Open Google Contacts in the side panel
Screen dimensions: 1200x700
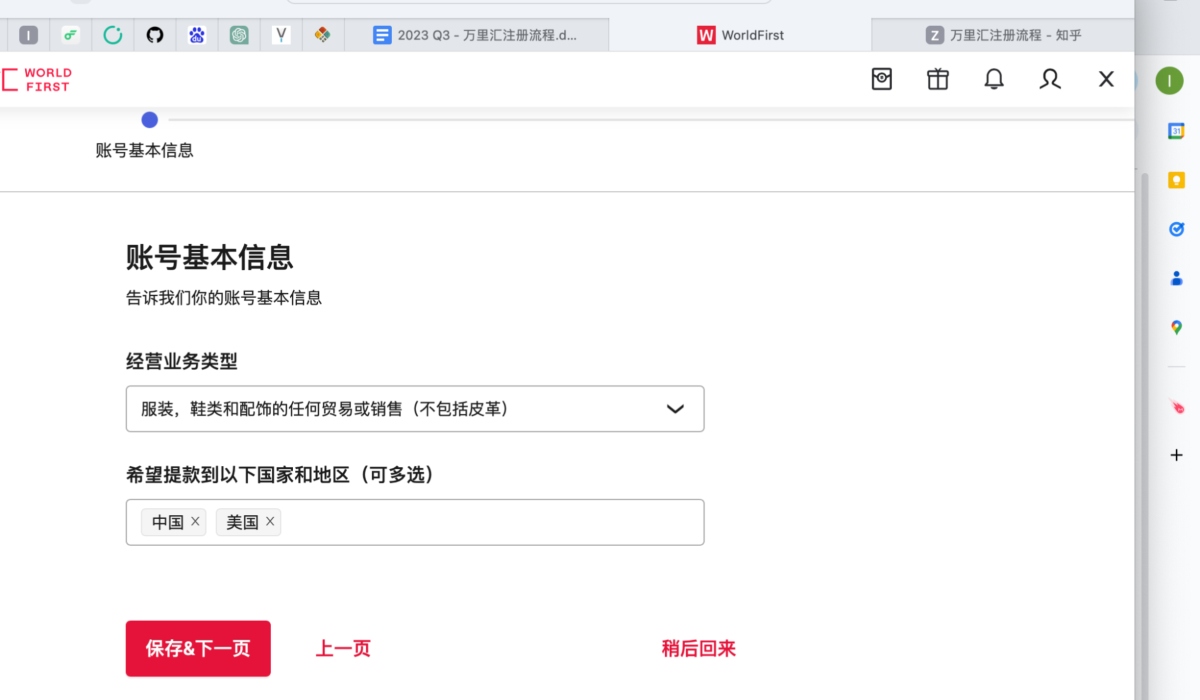(1176, 278)
